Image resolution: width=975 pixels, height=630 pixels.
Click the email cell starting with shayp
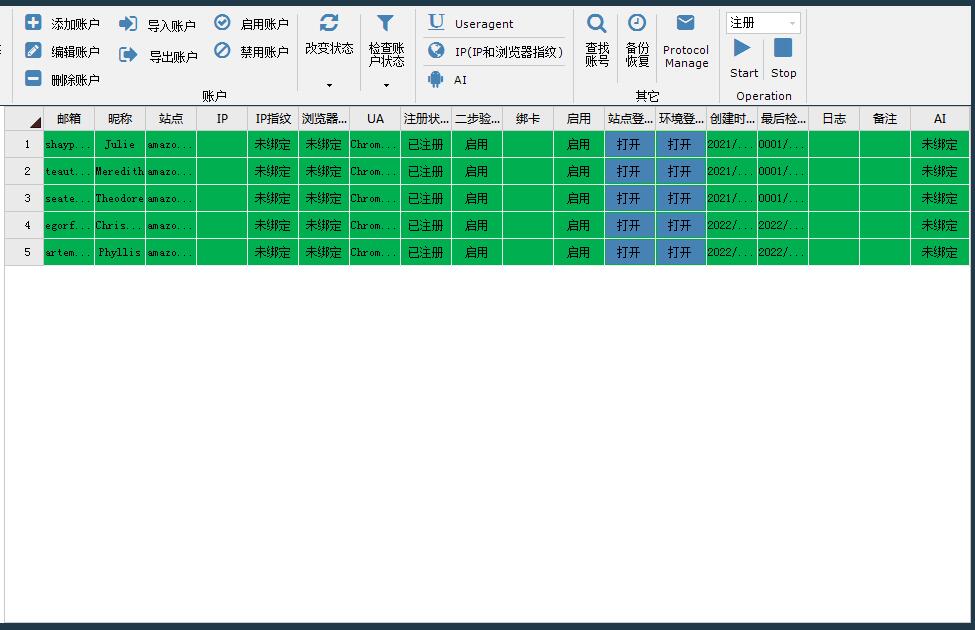tap(68, 144)
